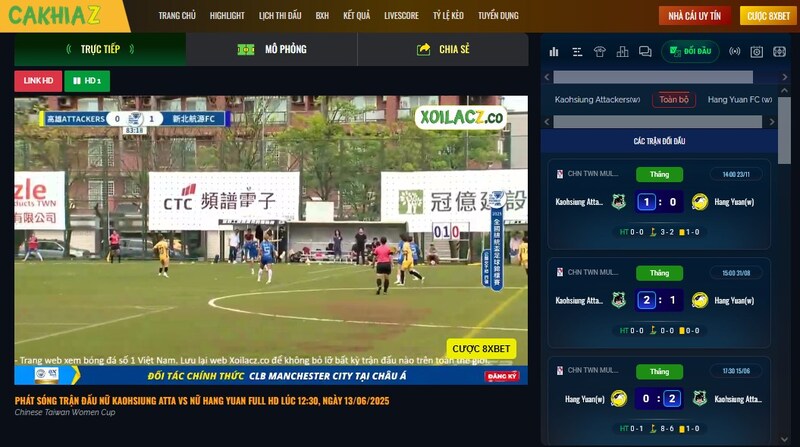
Task: Open the 0 : 2 match score
Action: 659,399
